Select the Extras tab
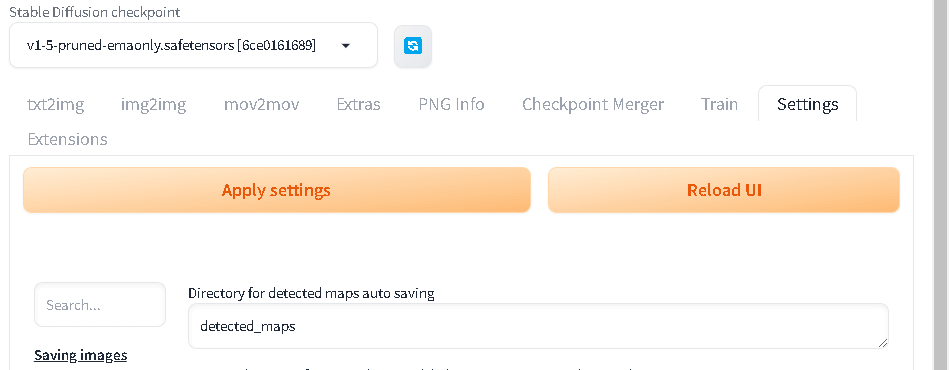The height and width of the screenshot is (370, 949). [358, 104]
